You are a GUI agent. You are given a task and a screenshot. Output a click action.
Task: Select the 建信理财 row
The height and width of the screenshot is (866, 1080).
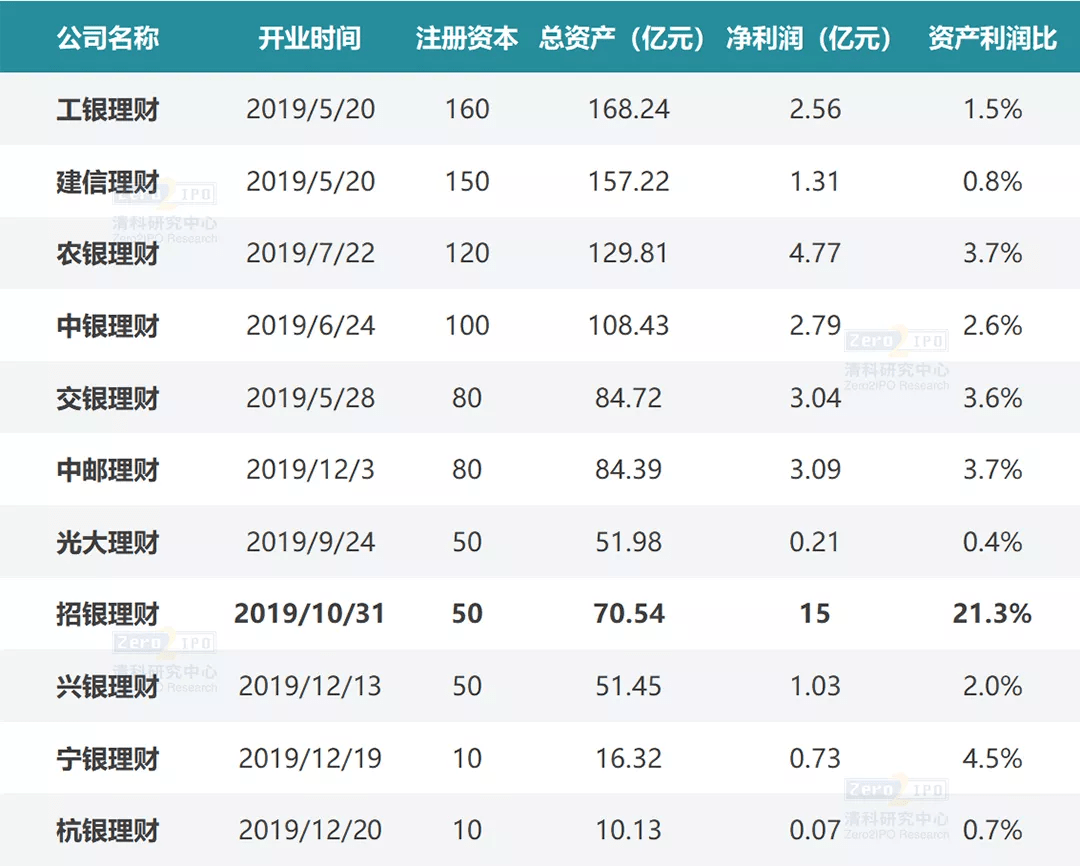108,182
